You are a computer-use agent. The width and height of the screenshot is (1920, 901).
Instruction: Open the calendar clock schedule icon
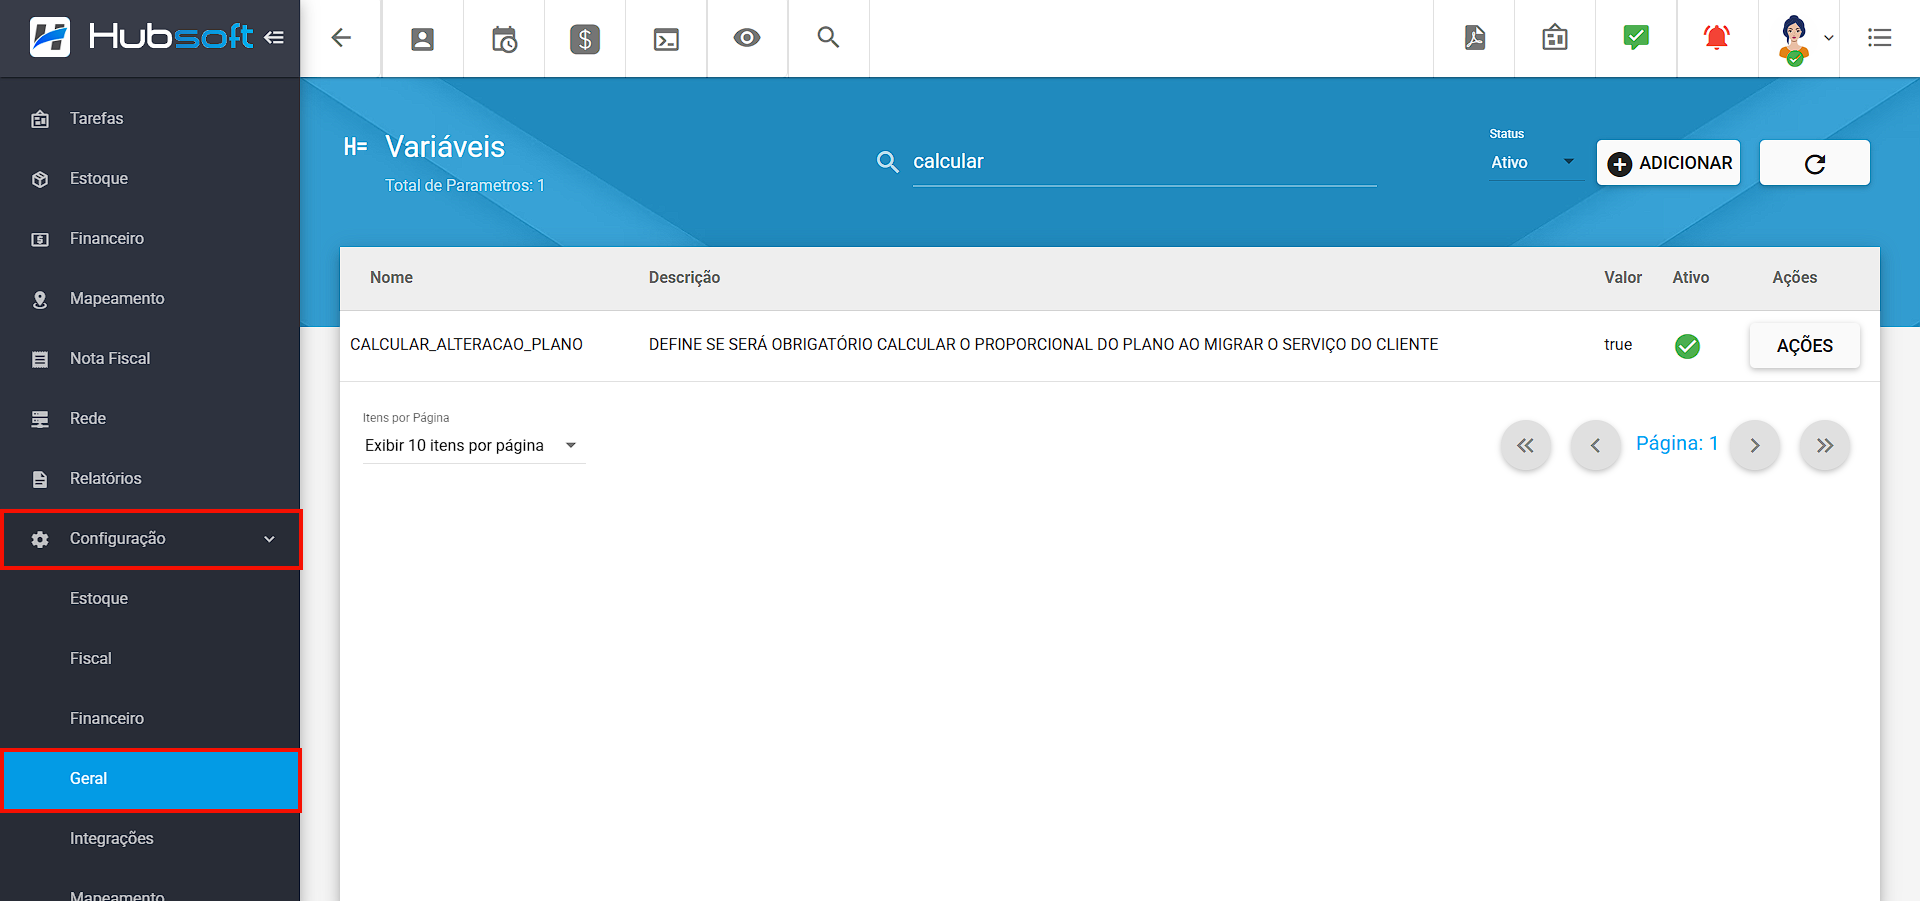pyautogui.click(x=504, y=39)
